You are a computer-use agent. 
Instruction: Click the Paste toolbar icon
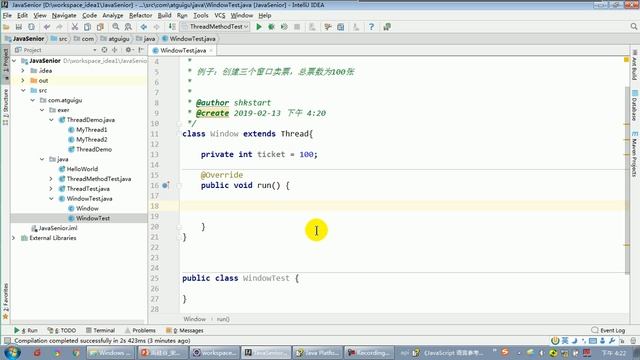(100, 27)
